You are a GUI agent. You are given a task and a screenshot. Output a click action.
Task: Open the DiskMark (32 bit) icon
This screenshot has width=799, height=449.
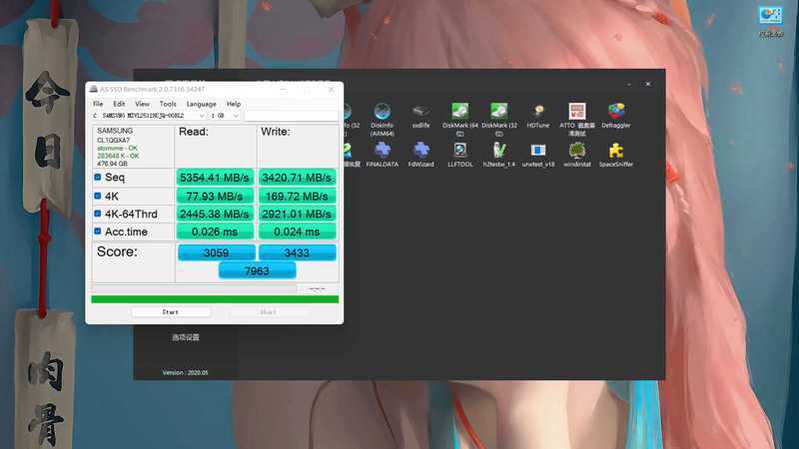pyautogui.click(x=499, y=111)
